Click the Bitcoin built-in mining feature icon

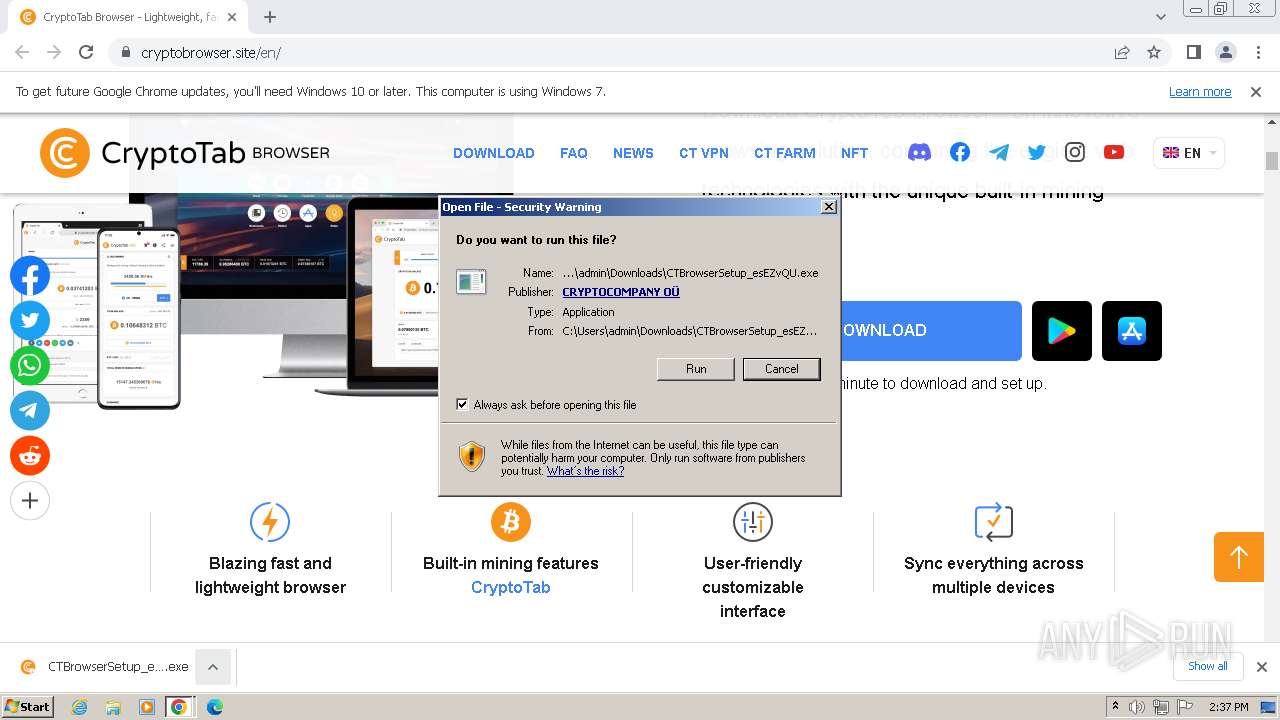coord(511,522)
